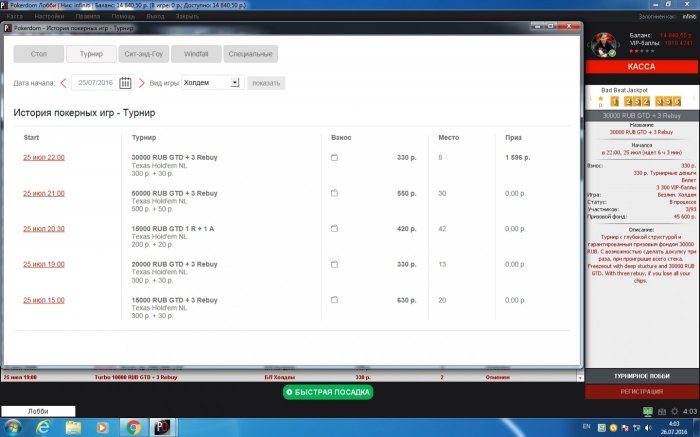
Task: Open hand details icon for 30000 RUB GTD row
Action: coord(334,158)
